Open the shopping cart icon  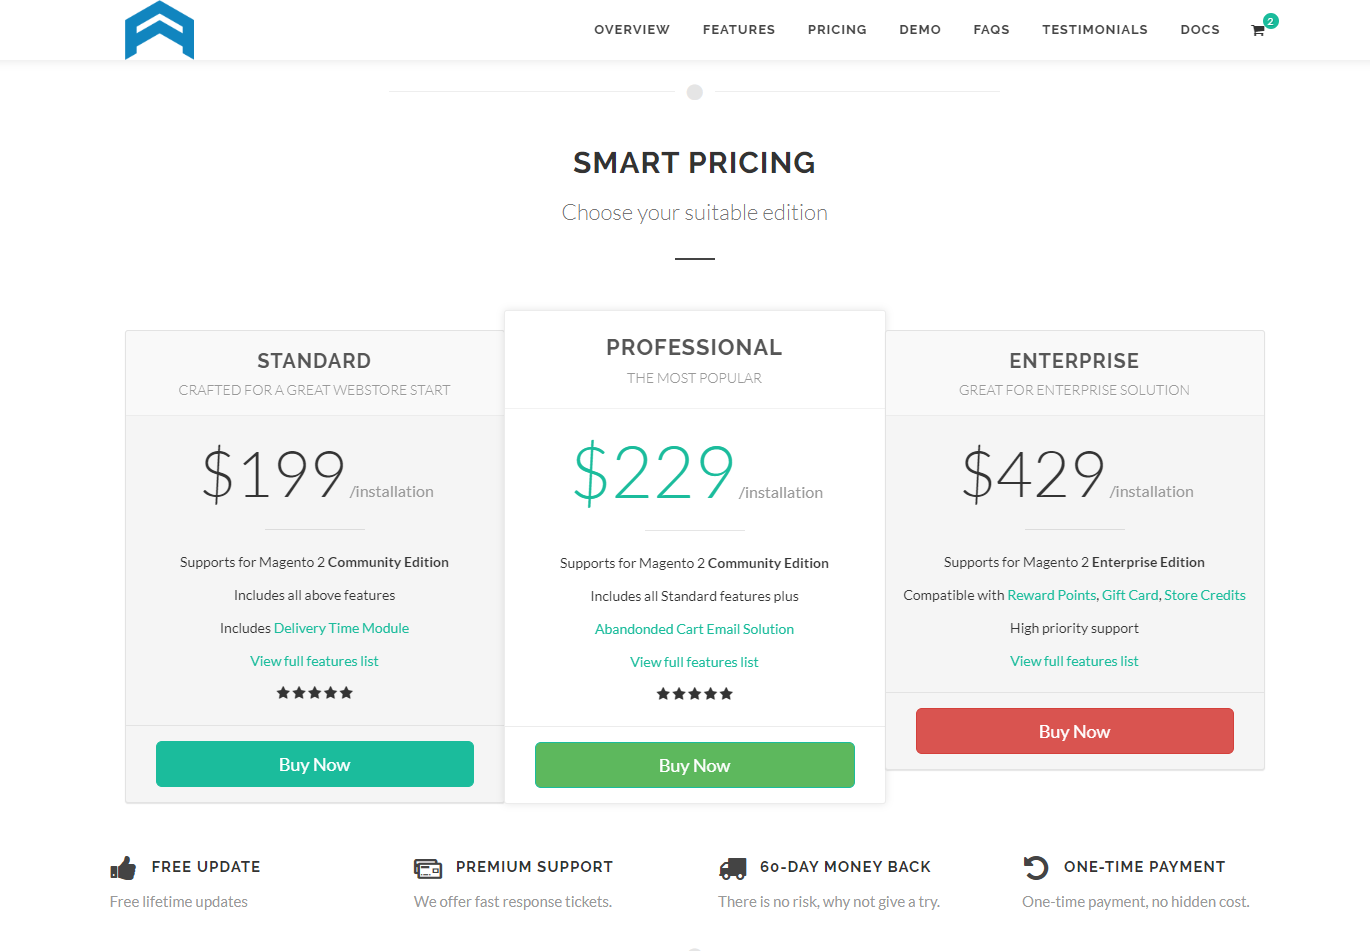tap(1258, 30)
